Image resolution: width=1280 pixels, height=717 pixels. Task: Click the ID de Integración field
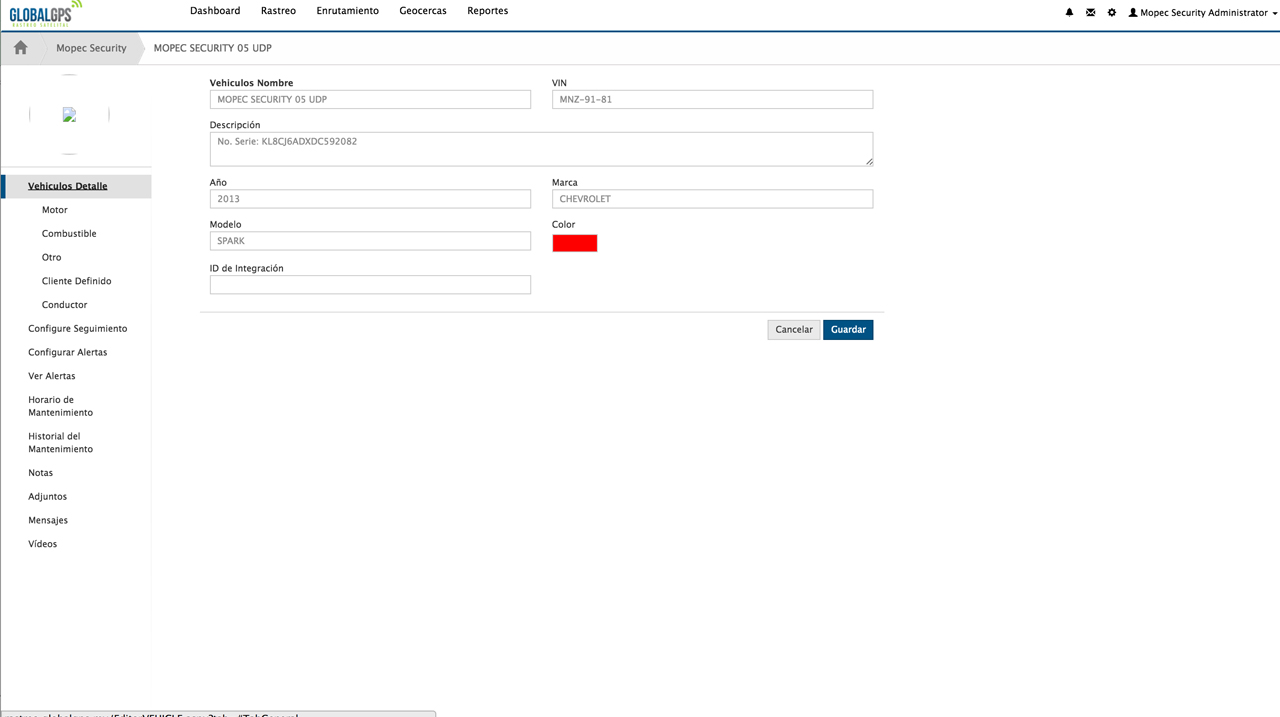(370, 285)
